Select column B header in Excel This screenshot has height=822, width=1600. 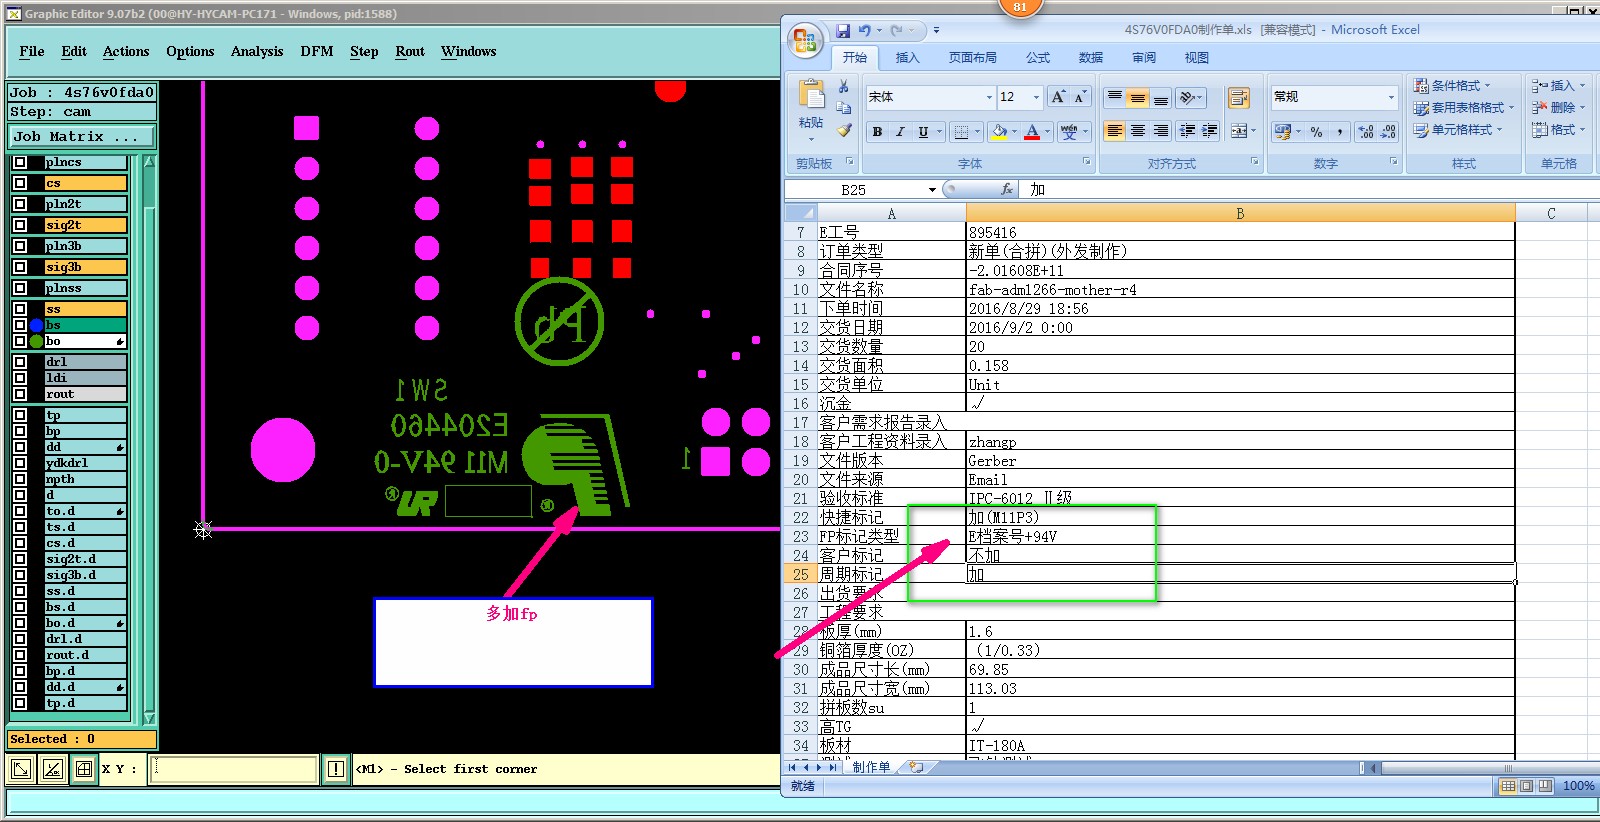coord(1240,213)
